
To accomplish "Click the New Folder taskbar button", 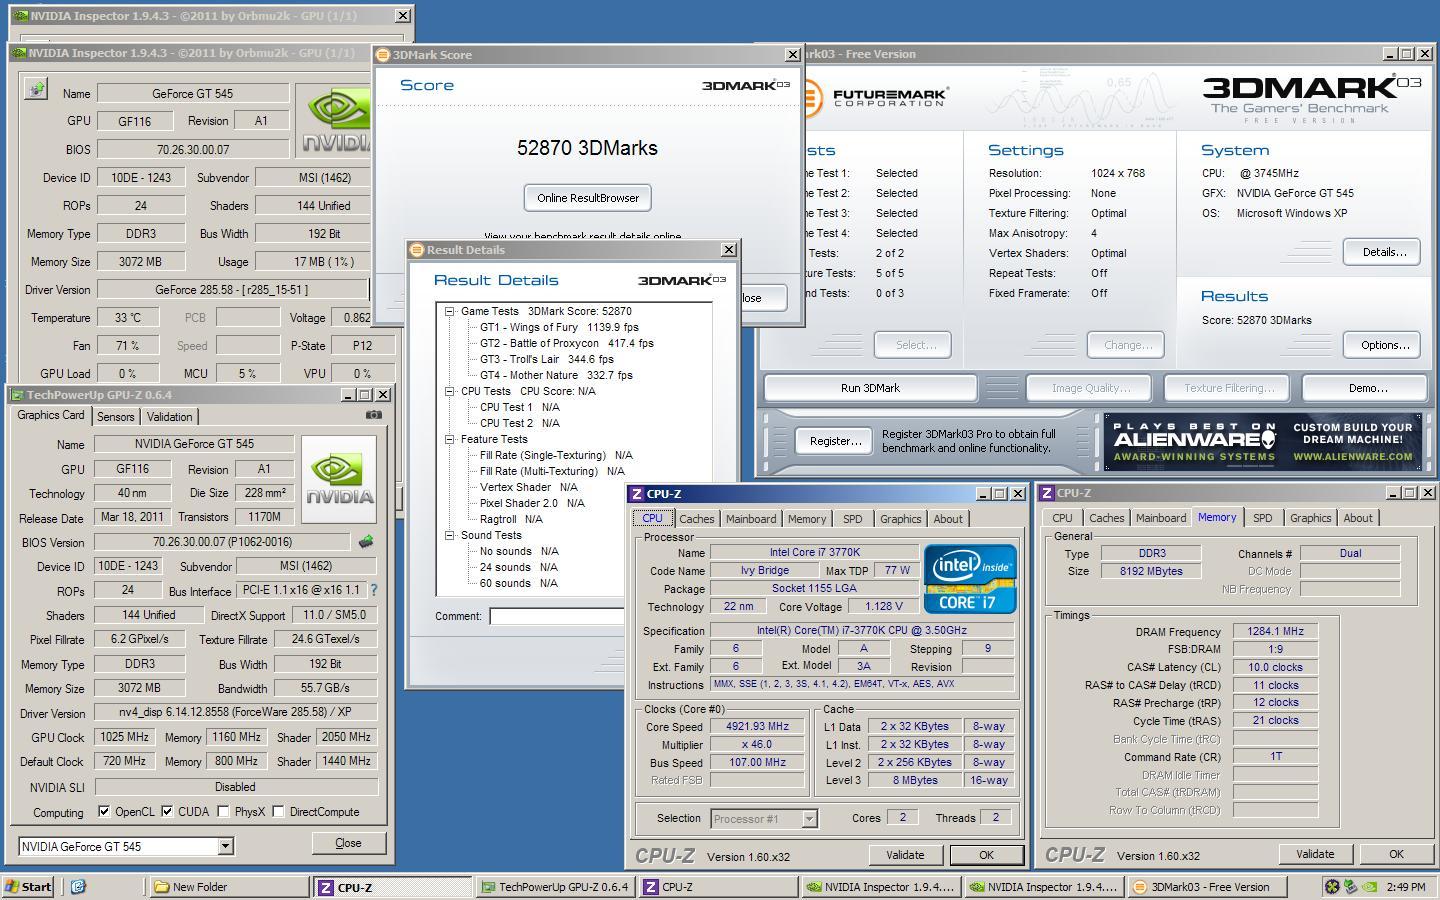I will point(229,886).
